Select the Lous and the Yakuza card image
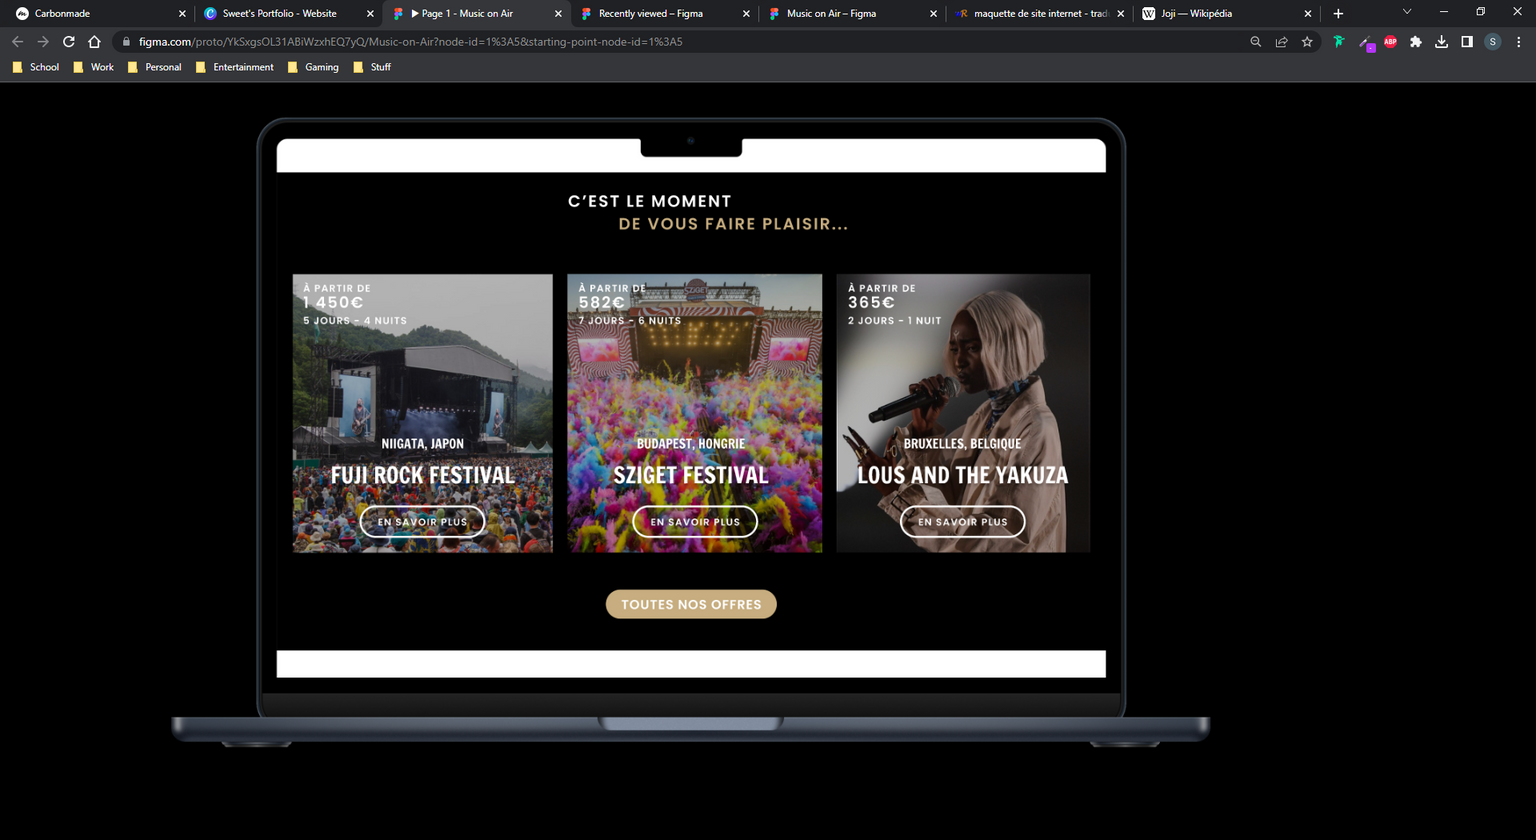 [x=963, y=413]
